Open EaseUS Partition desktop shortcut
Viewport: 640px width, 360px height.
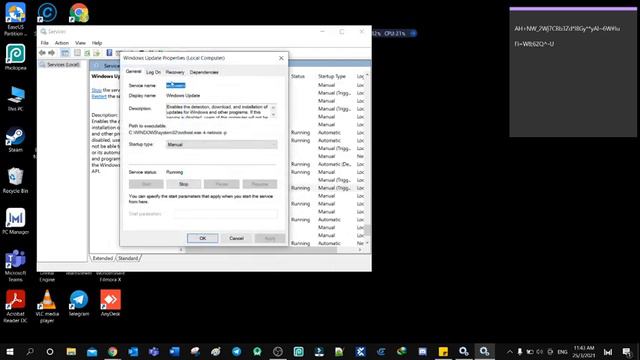point(16,19)
